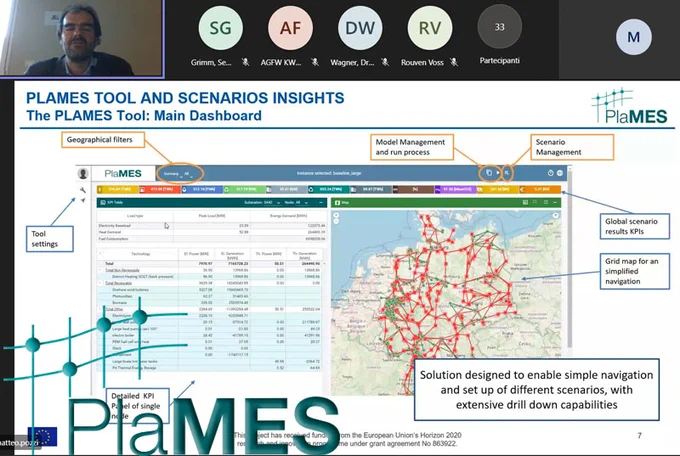680x456 pixels.
Task: Collapse the Total Non Renewable row
Action: click(x=101, y=270)
